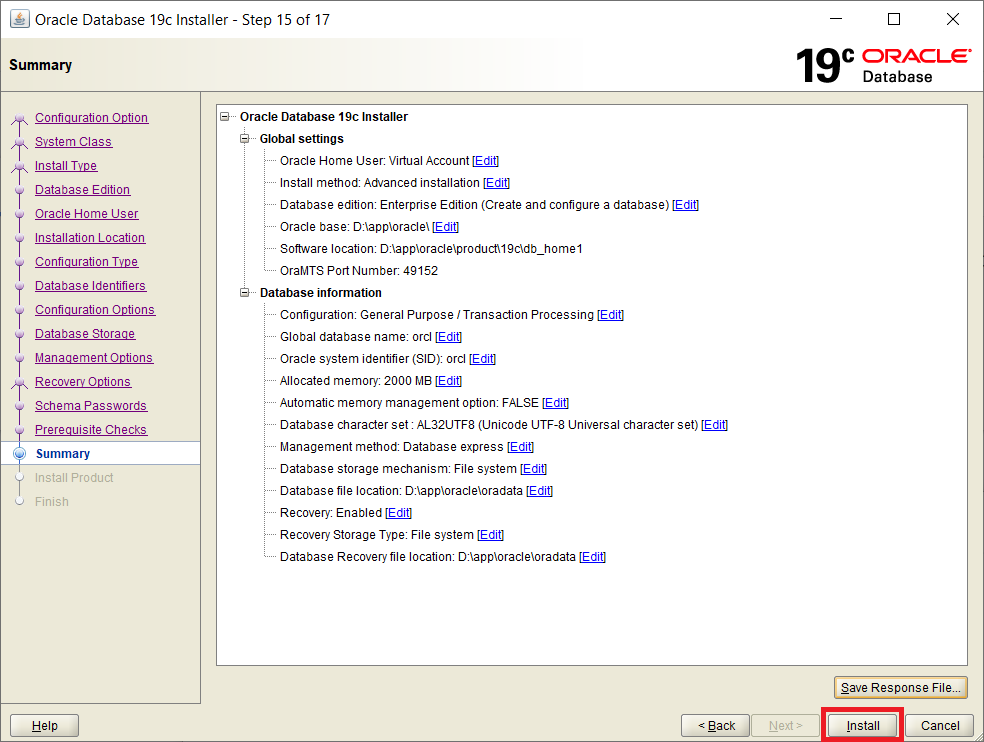Select the current Summary step

point(63,453)
